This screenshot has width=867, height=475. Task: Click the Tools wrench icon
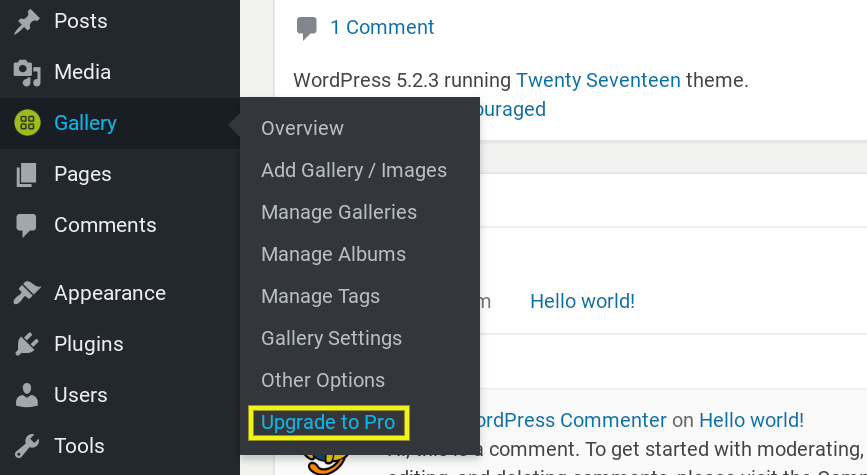tap(27, 446)
